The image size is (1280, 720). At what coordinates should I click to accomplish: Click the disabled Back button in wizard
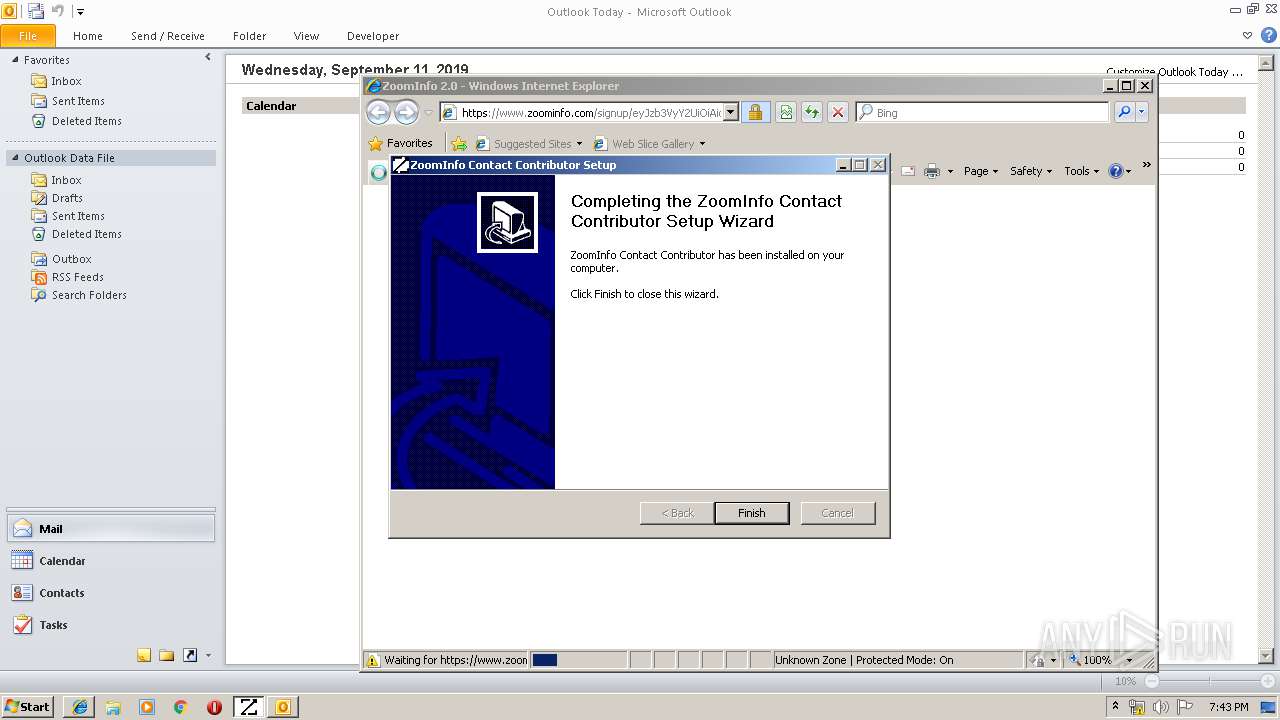coord(677,513)
